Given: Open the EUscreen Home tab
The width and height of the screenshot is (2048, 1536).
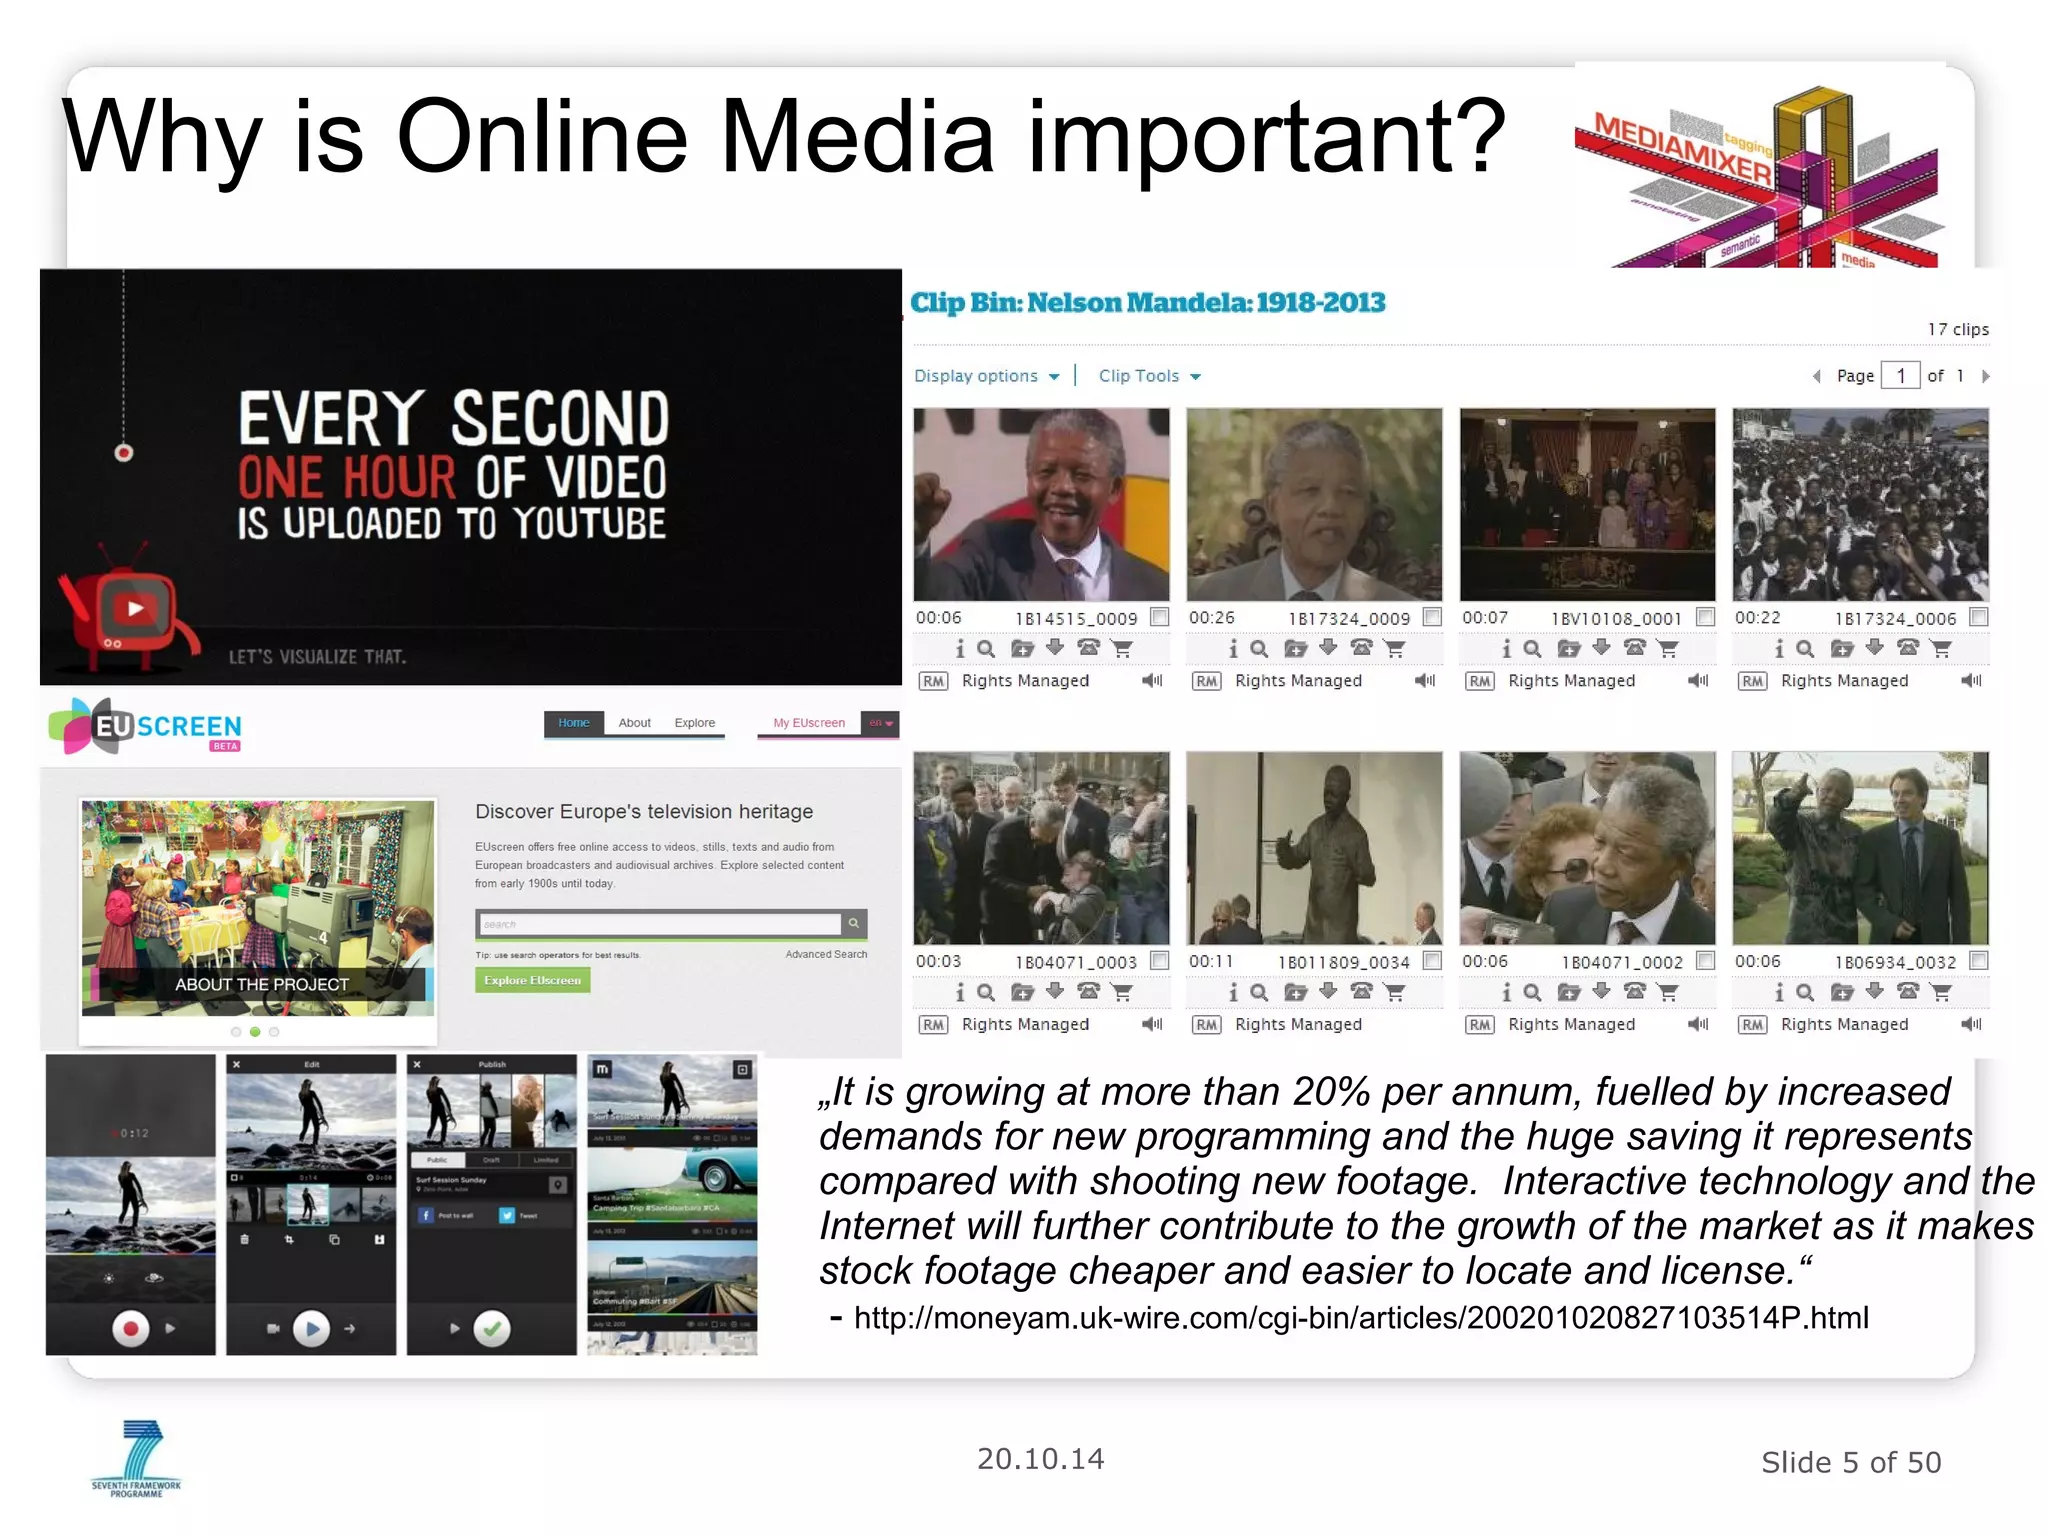Looking at the screenshot, I should [x=574, y=723].
